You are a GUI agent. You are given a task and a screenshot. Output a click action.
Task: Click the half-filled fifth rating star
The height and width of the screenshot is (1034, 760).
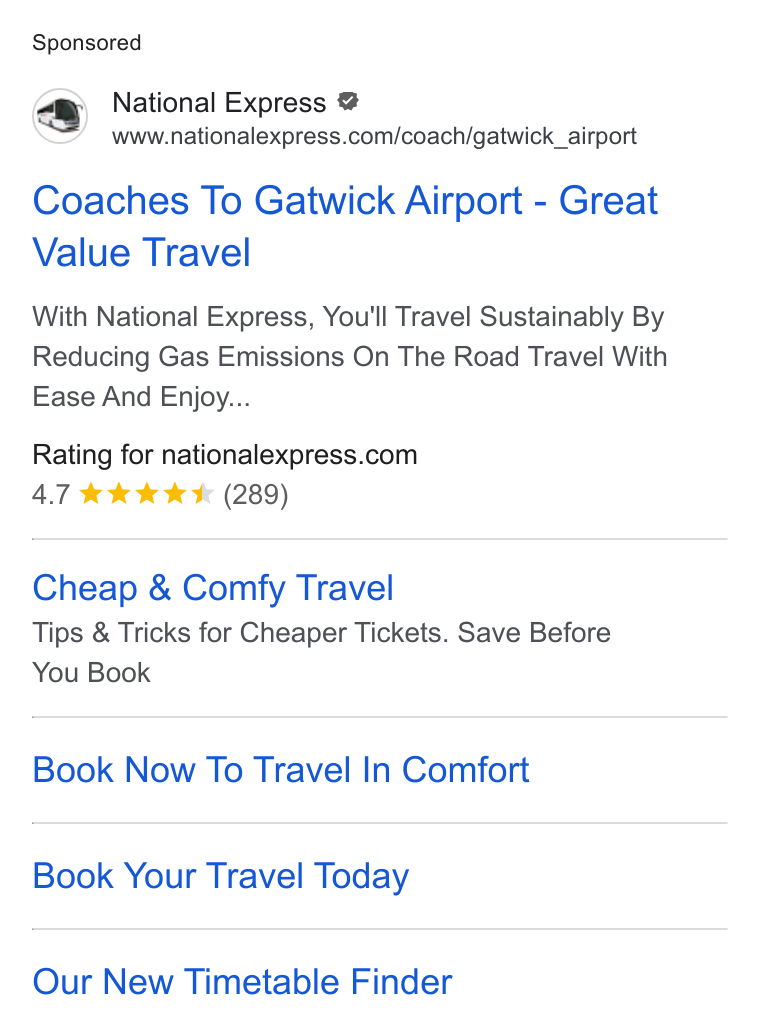[203, 494]
